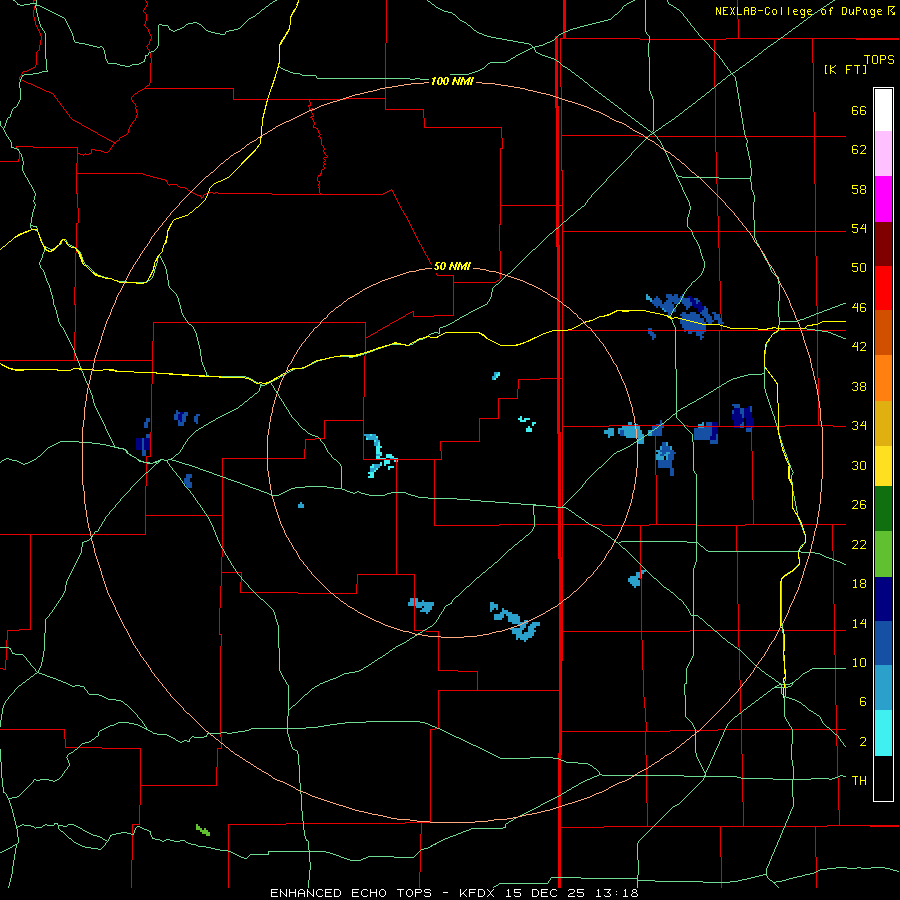Click the light blue legend swatch near 6
This screenshot has height=900, width=900.
(x=883, y=688)
